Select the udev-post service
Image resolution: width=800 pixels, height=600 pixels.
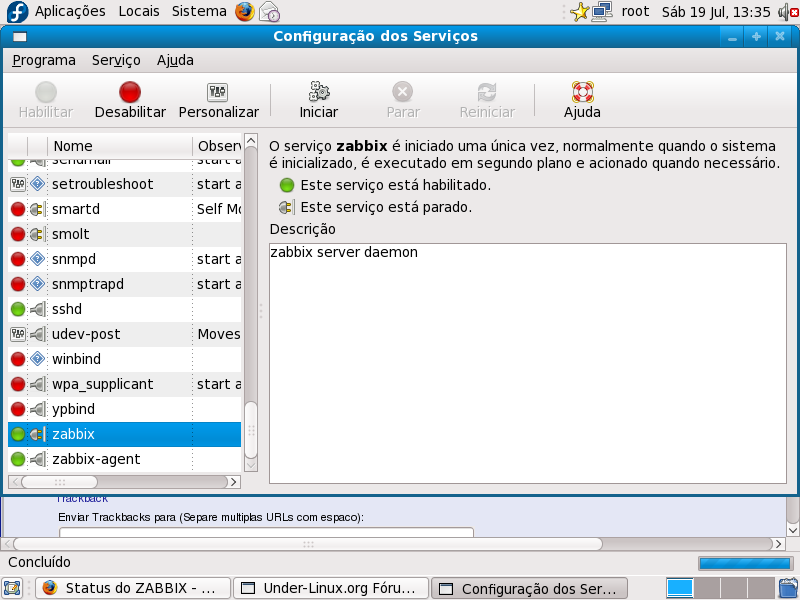124,334
